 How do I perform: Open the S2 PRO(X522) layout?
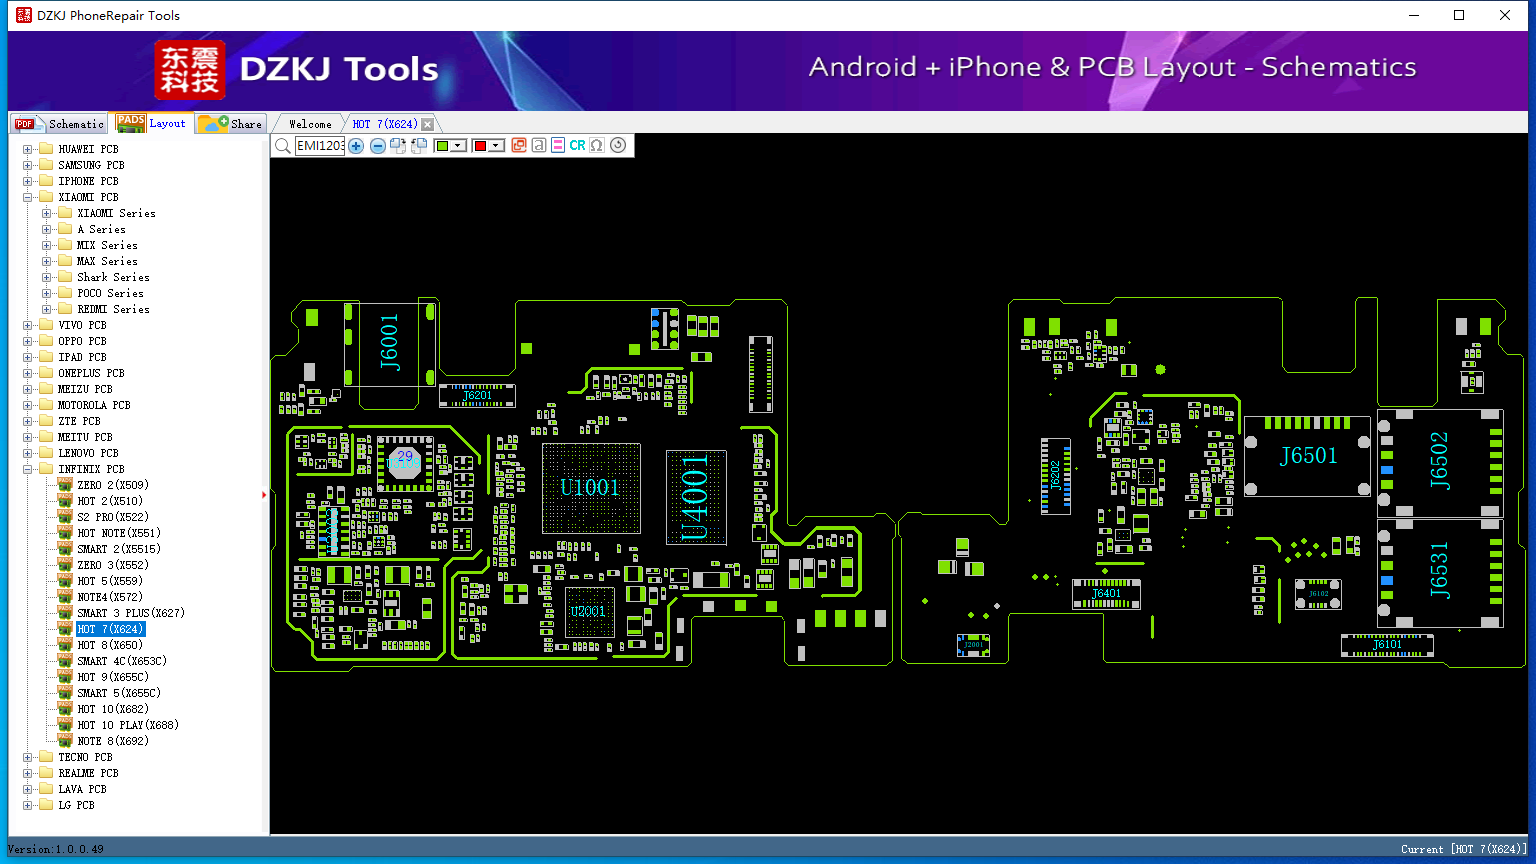(x=112, y=517)
